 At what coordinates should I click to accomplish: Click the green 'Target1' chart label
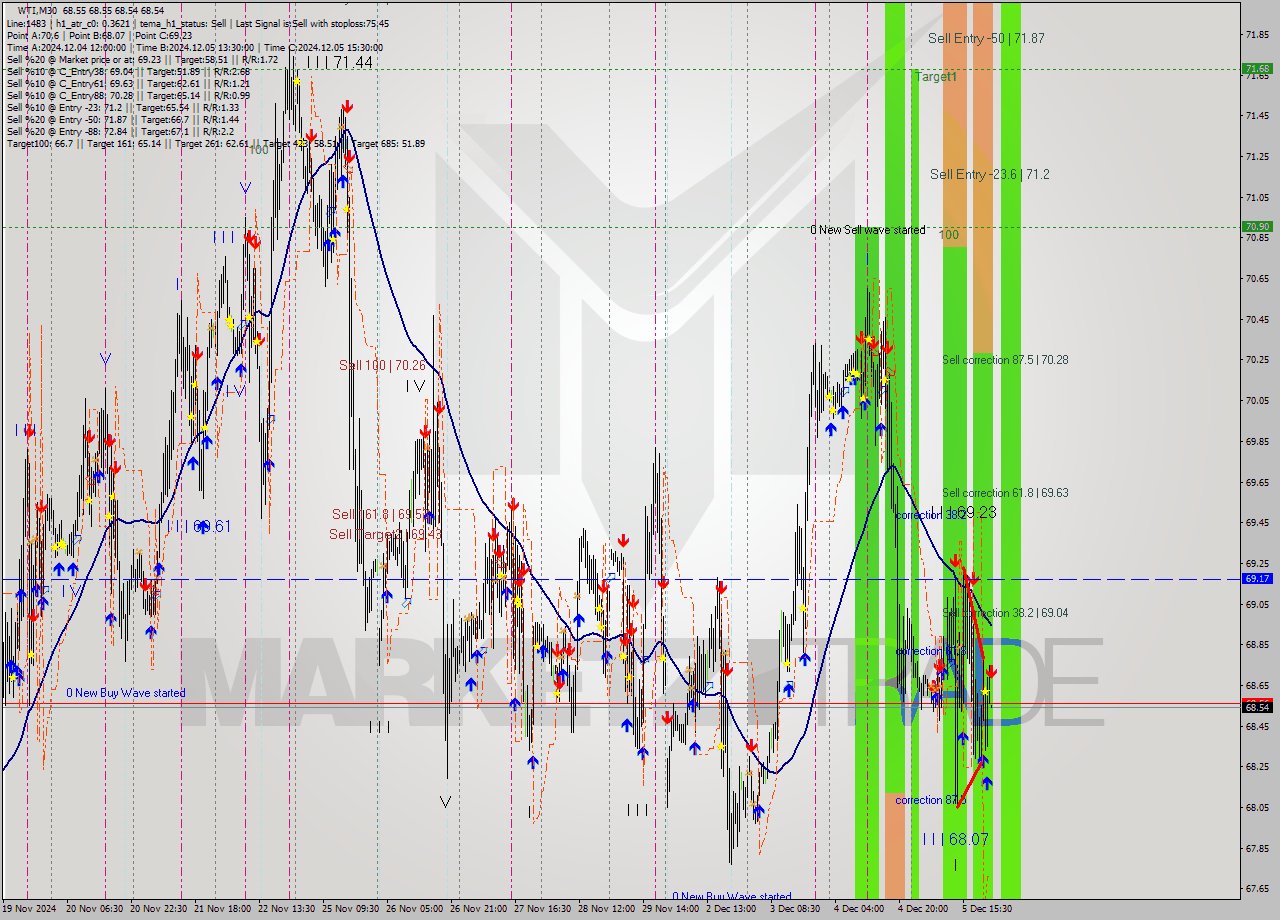pos(936,76)
